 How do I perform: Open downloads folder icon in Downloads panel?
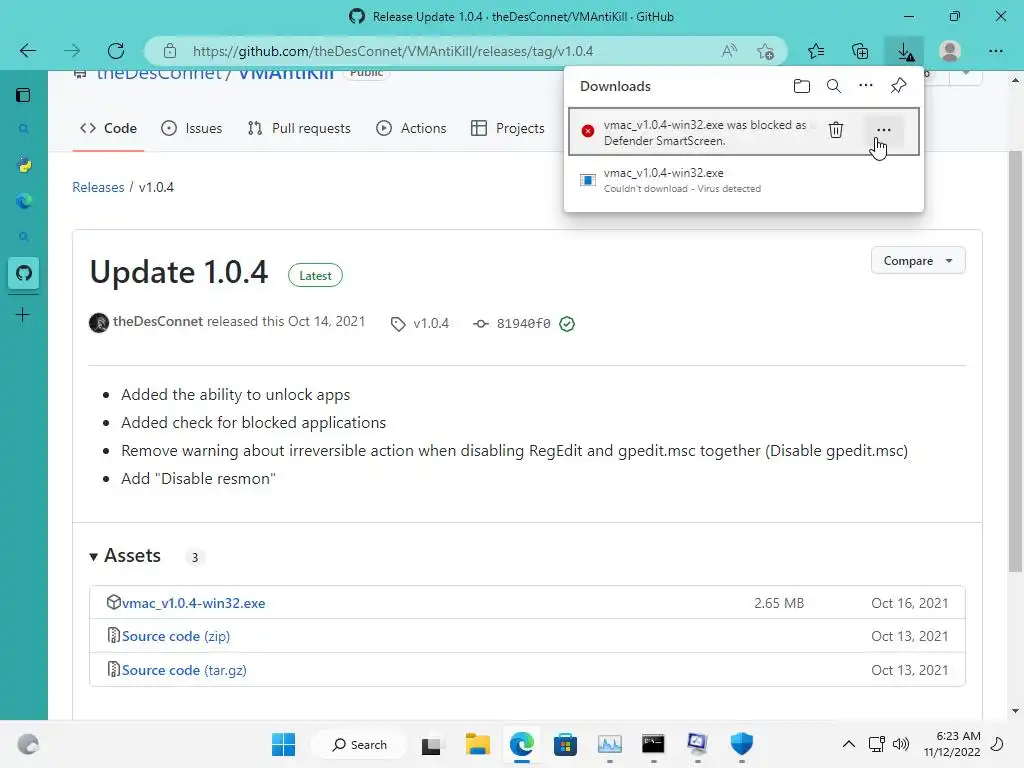pos(801,86)
